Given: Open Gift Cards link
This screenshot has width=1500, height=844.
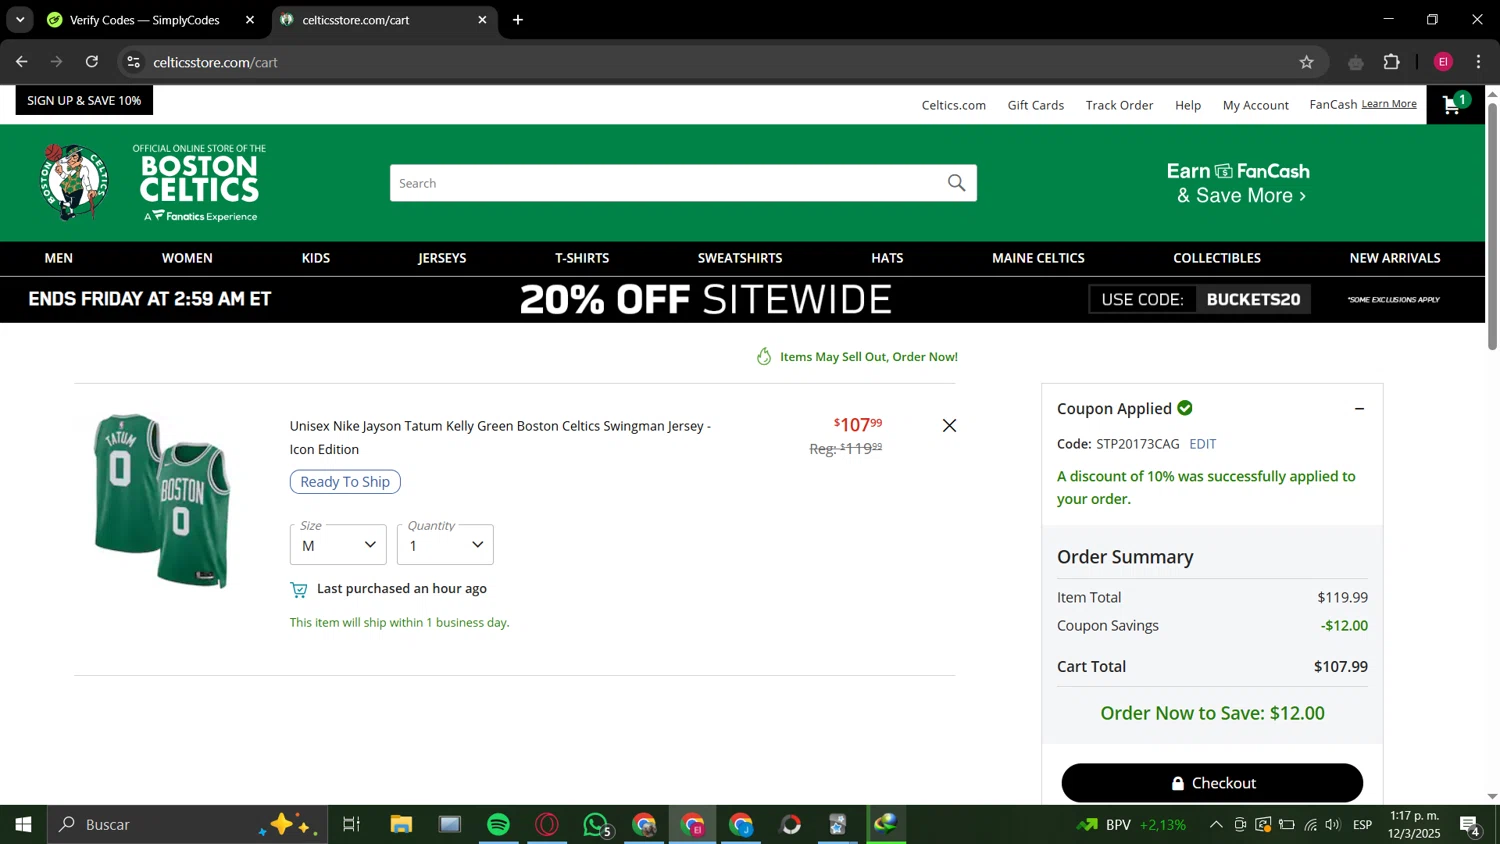Looking at the screenshot, I should pos(1036,105).
